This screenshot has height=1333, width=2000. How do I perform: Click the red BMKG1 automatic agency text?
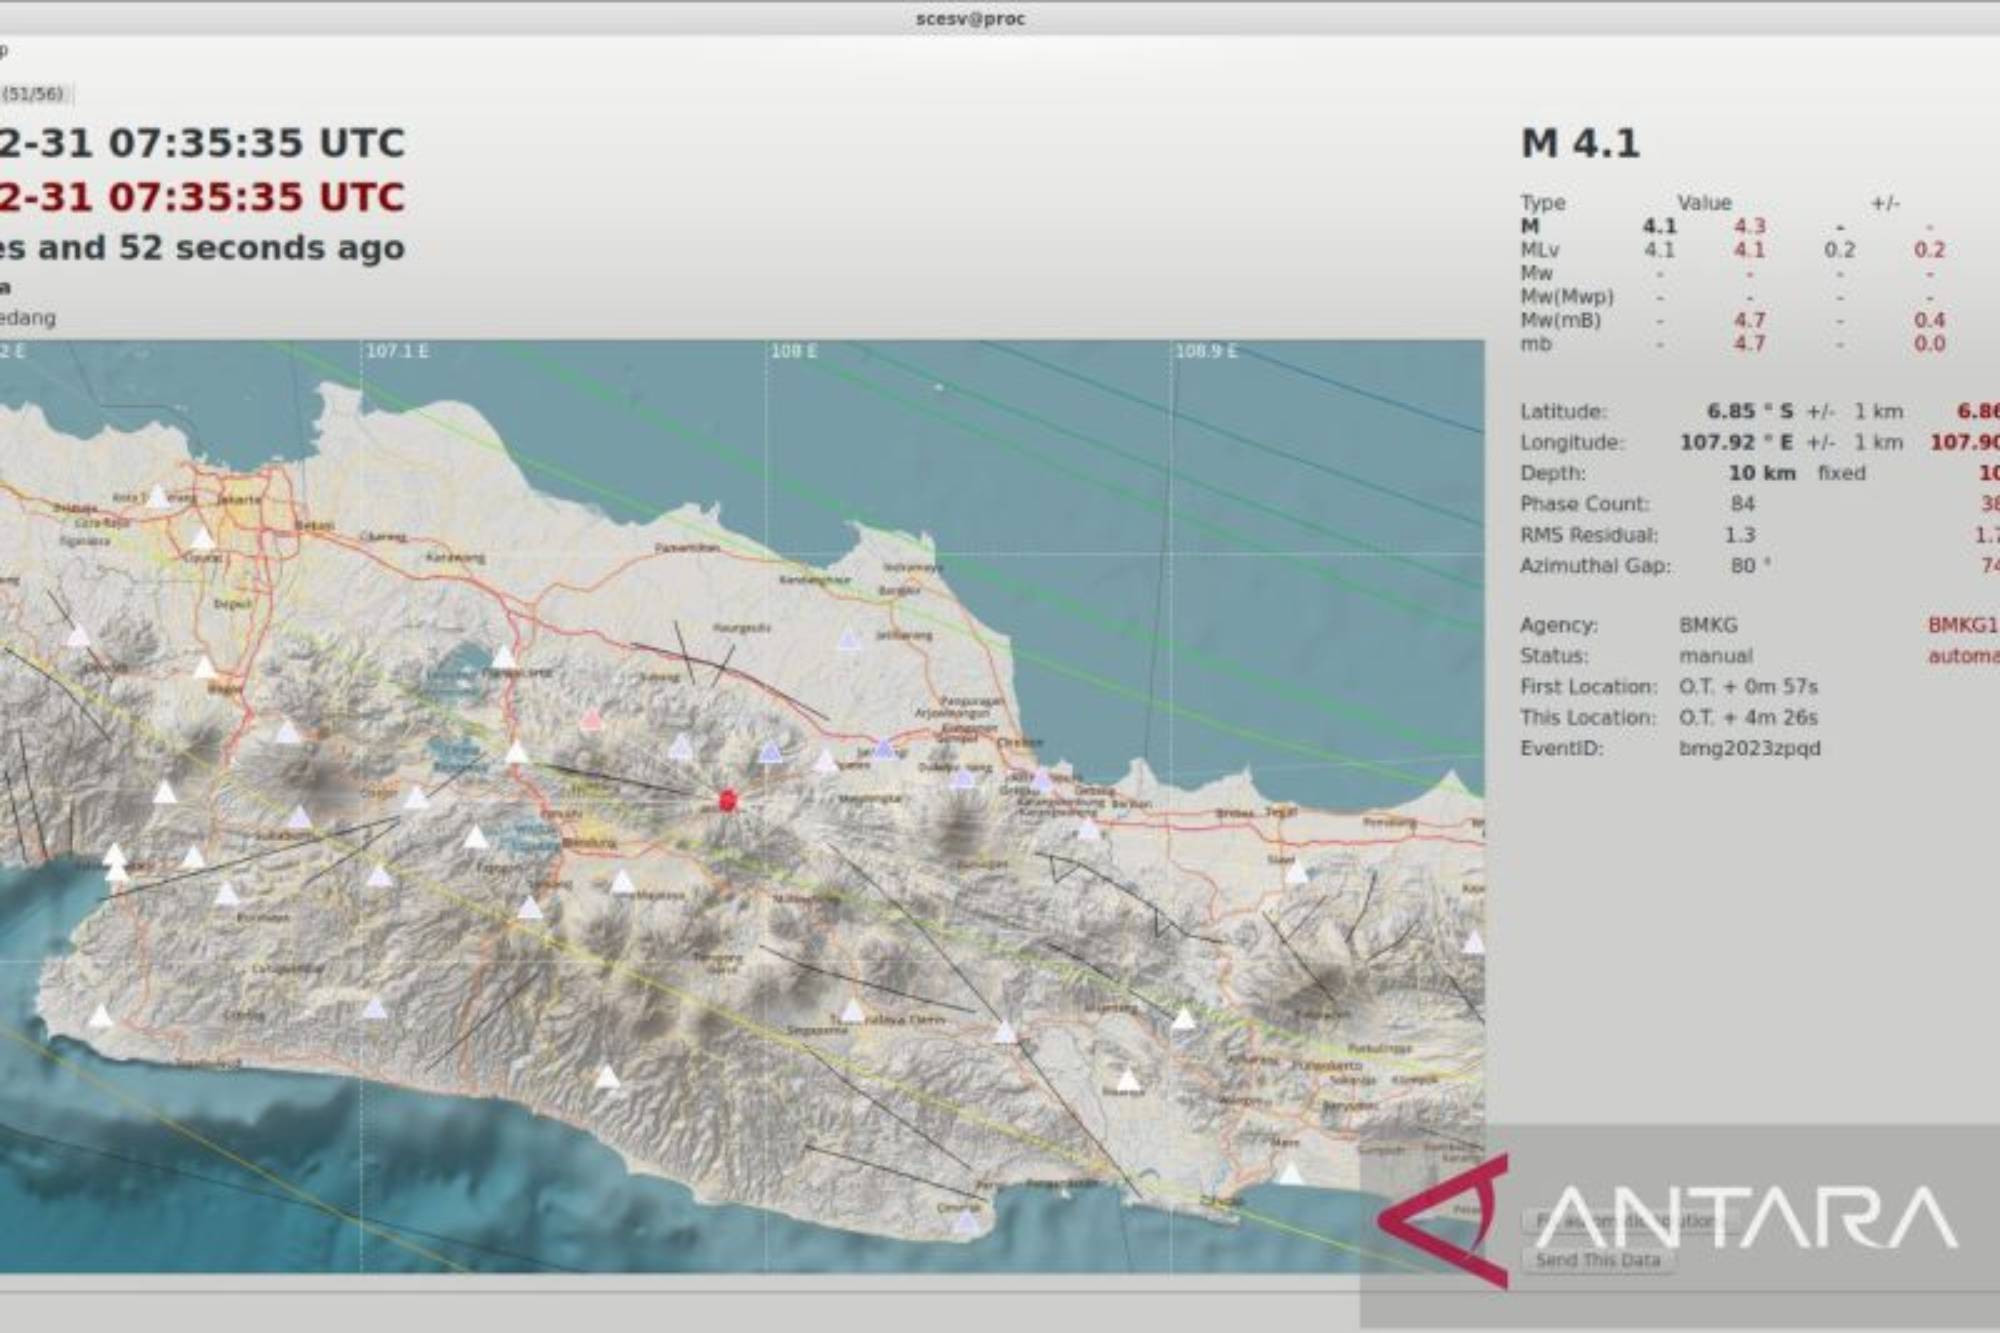tap(1963, 625)
